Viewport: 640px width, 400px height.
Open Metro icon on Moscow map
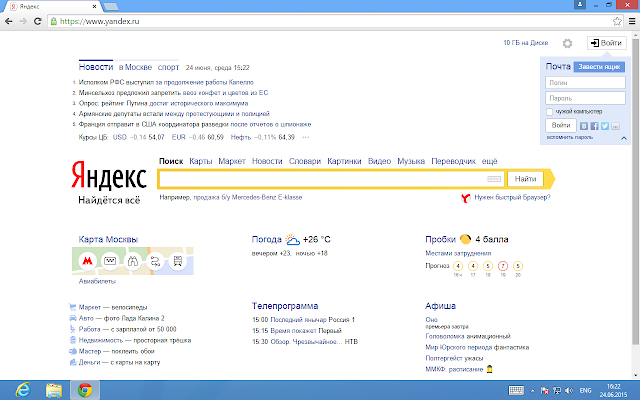pos(87,261)
